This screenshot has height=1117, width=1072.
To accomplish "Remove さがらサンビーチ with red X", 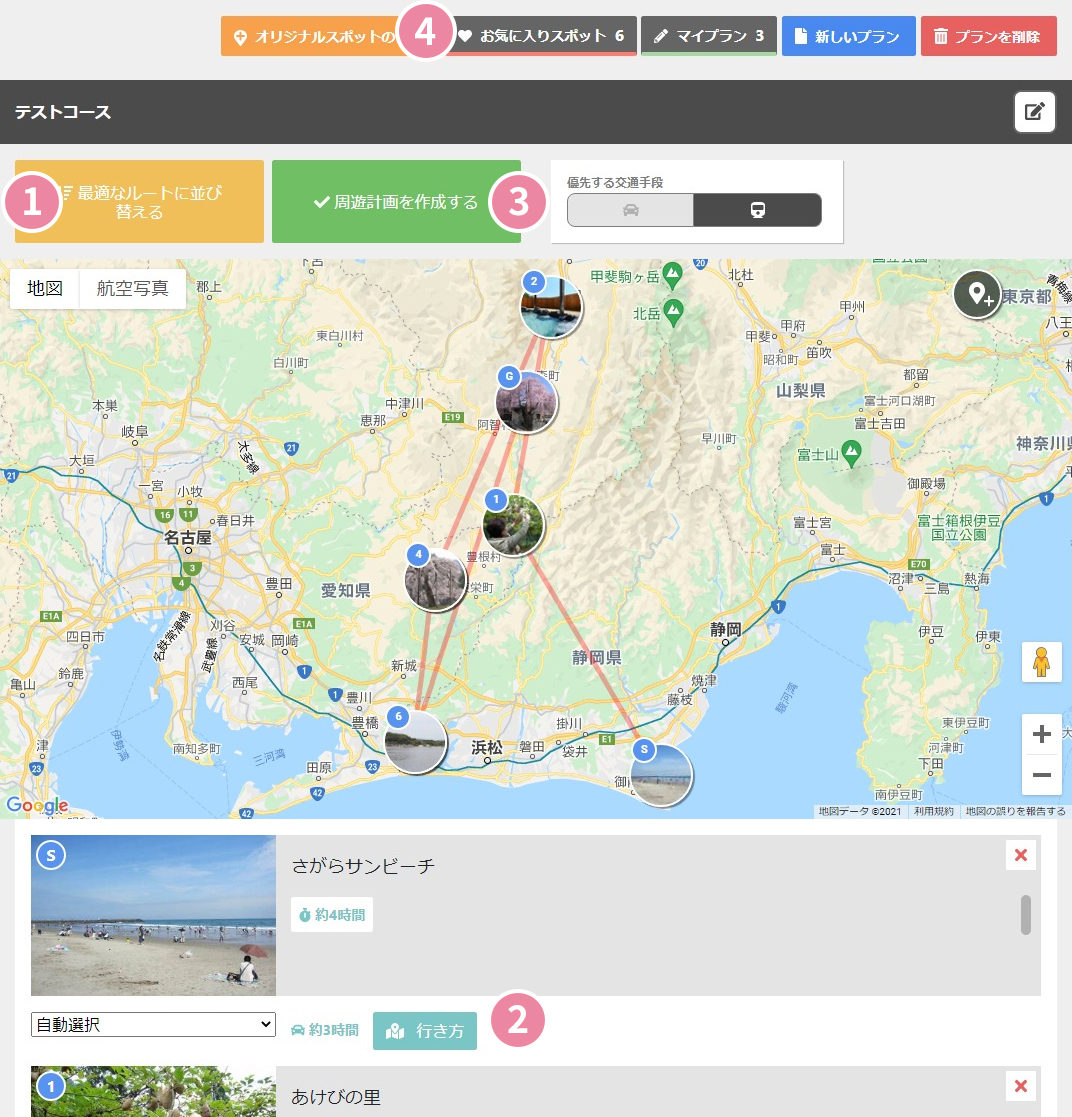I will pos(1020,855).
